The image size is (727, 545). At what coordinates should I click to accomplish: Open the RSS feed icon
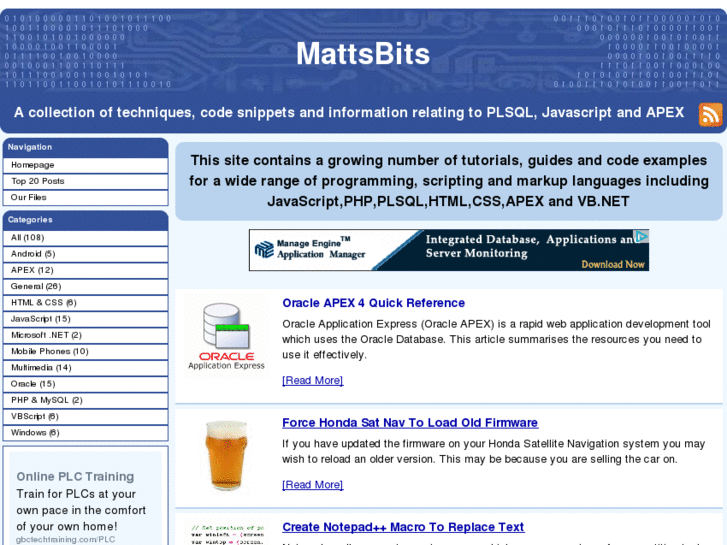710,115
